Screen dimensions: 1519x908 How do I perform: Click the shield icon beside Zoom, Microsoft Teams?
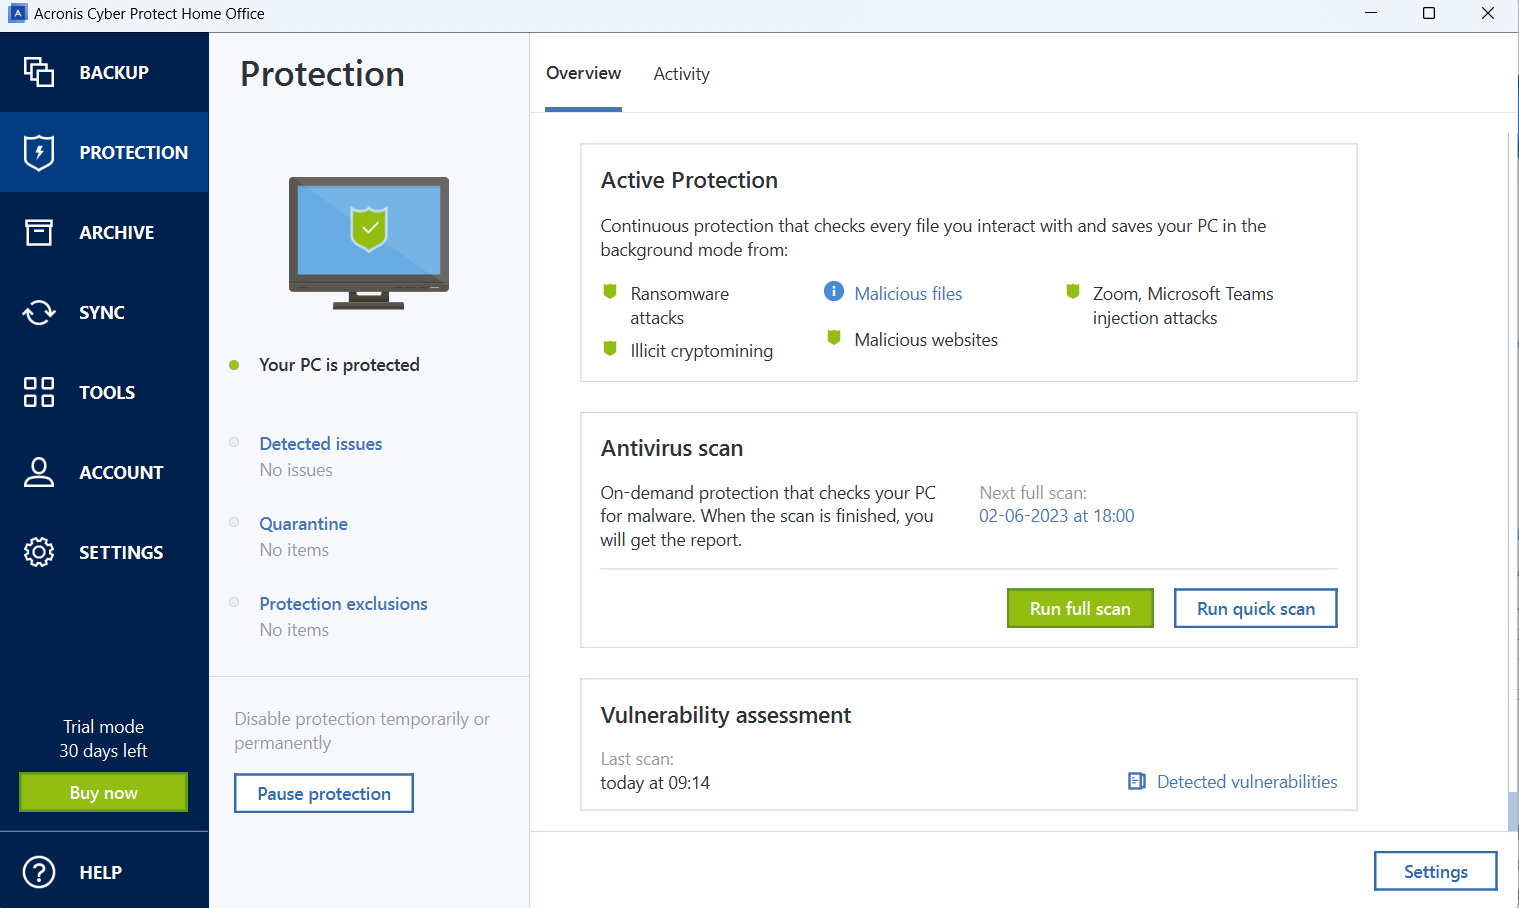click(1073, 291)
